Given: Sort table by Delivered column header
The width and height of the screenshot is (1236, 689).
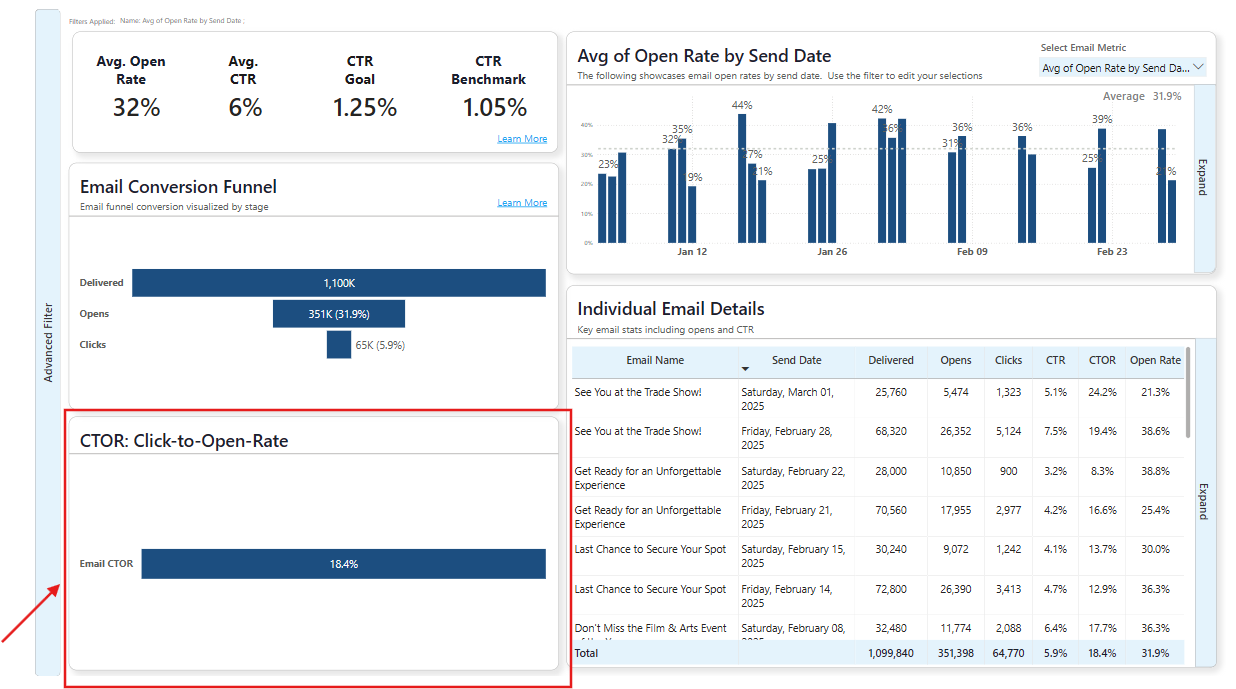Looking at the screenshot, I should [x=890, y=360].
